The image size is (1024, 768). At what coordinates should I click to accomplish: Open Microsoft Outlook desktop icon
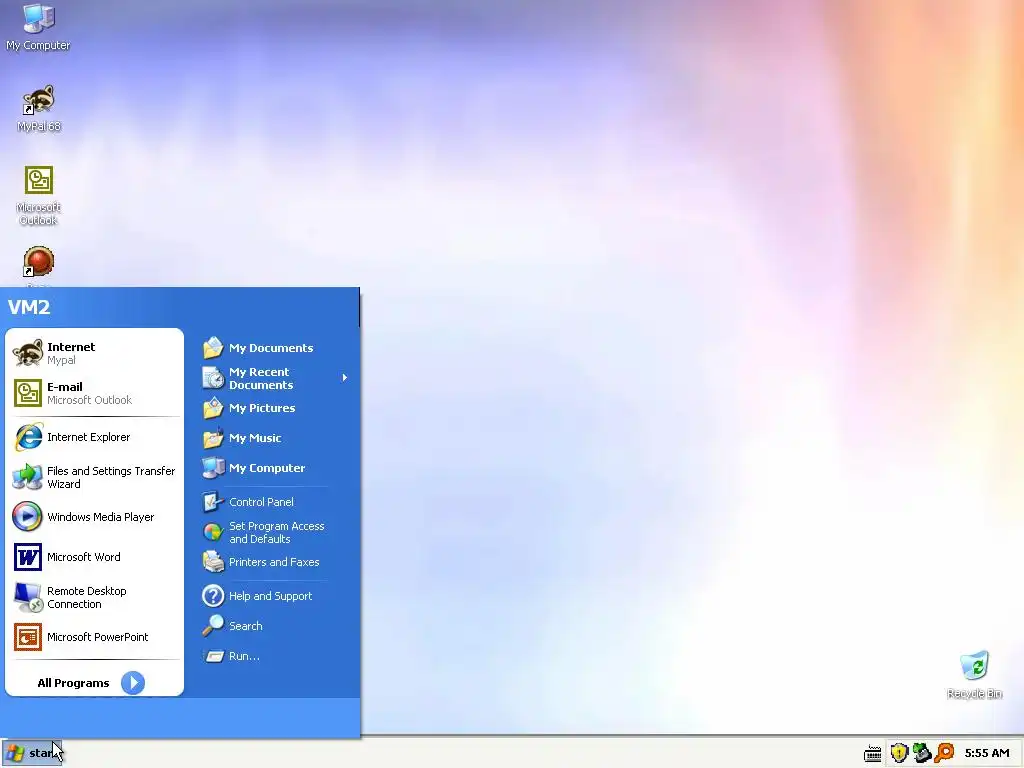tap(39, 195)
